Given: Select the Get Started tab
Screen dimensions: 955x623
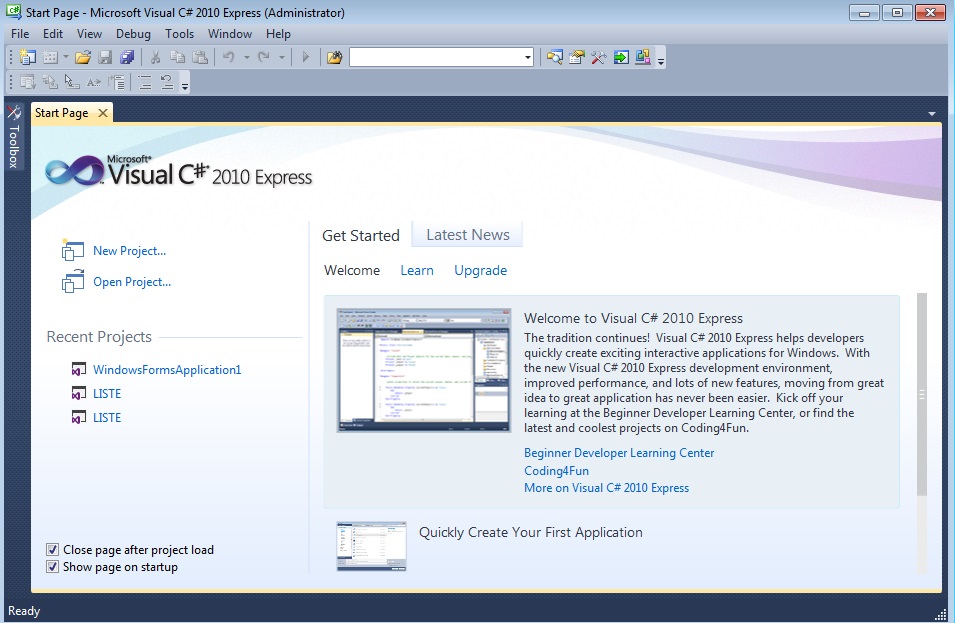Looking at the screenshot, I should click(x=361, y=235).
